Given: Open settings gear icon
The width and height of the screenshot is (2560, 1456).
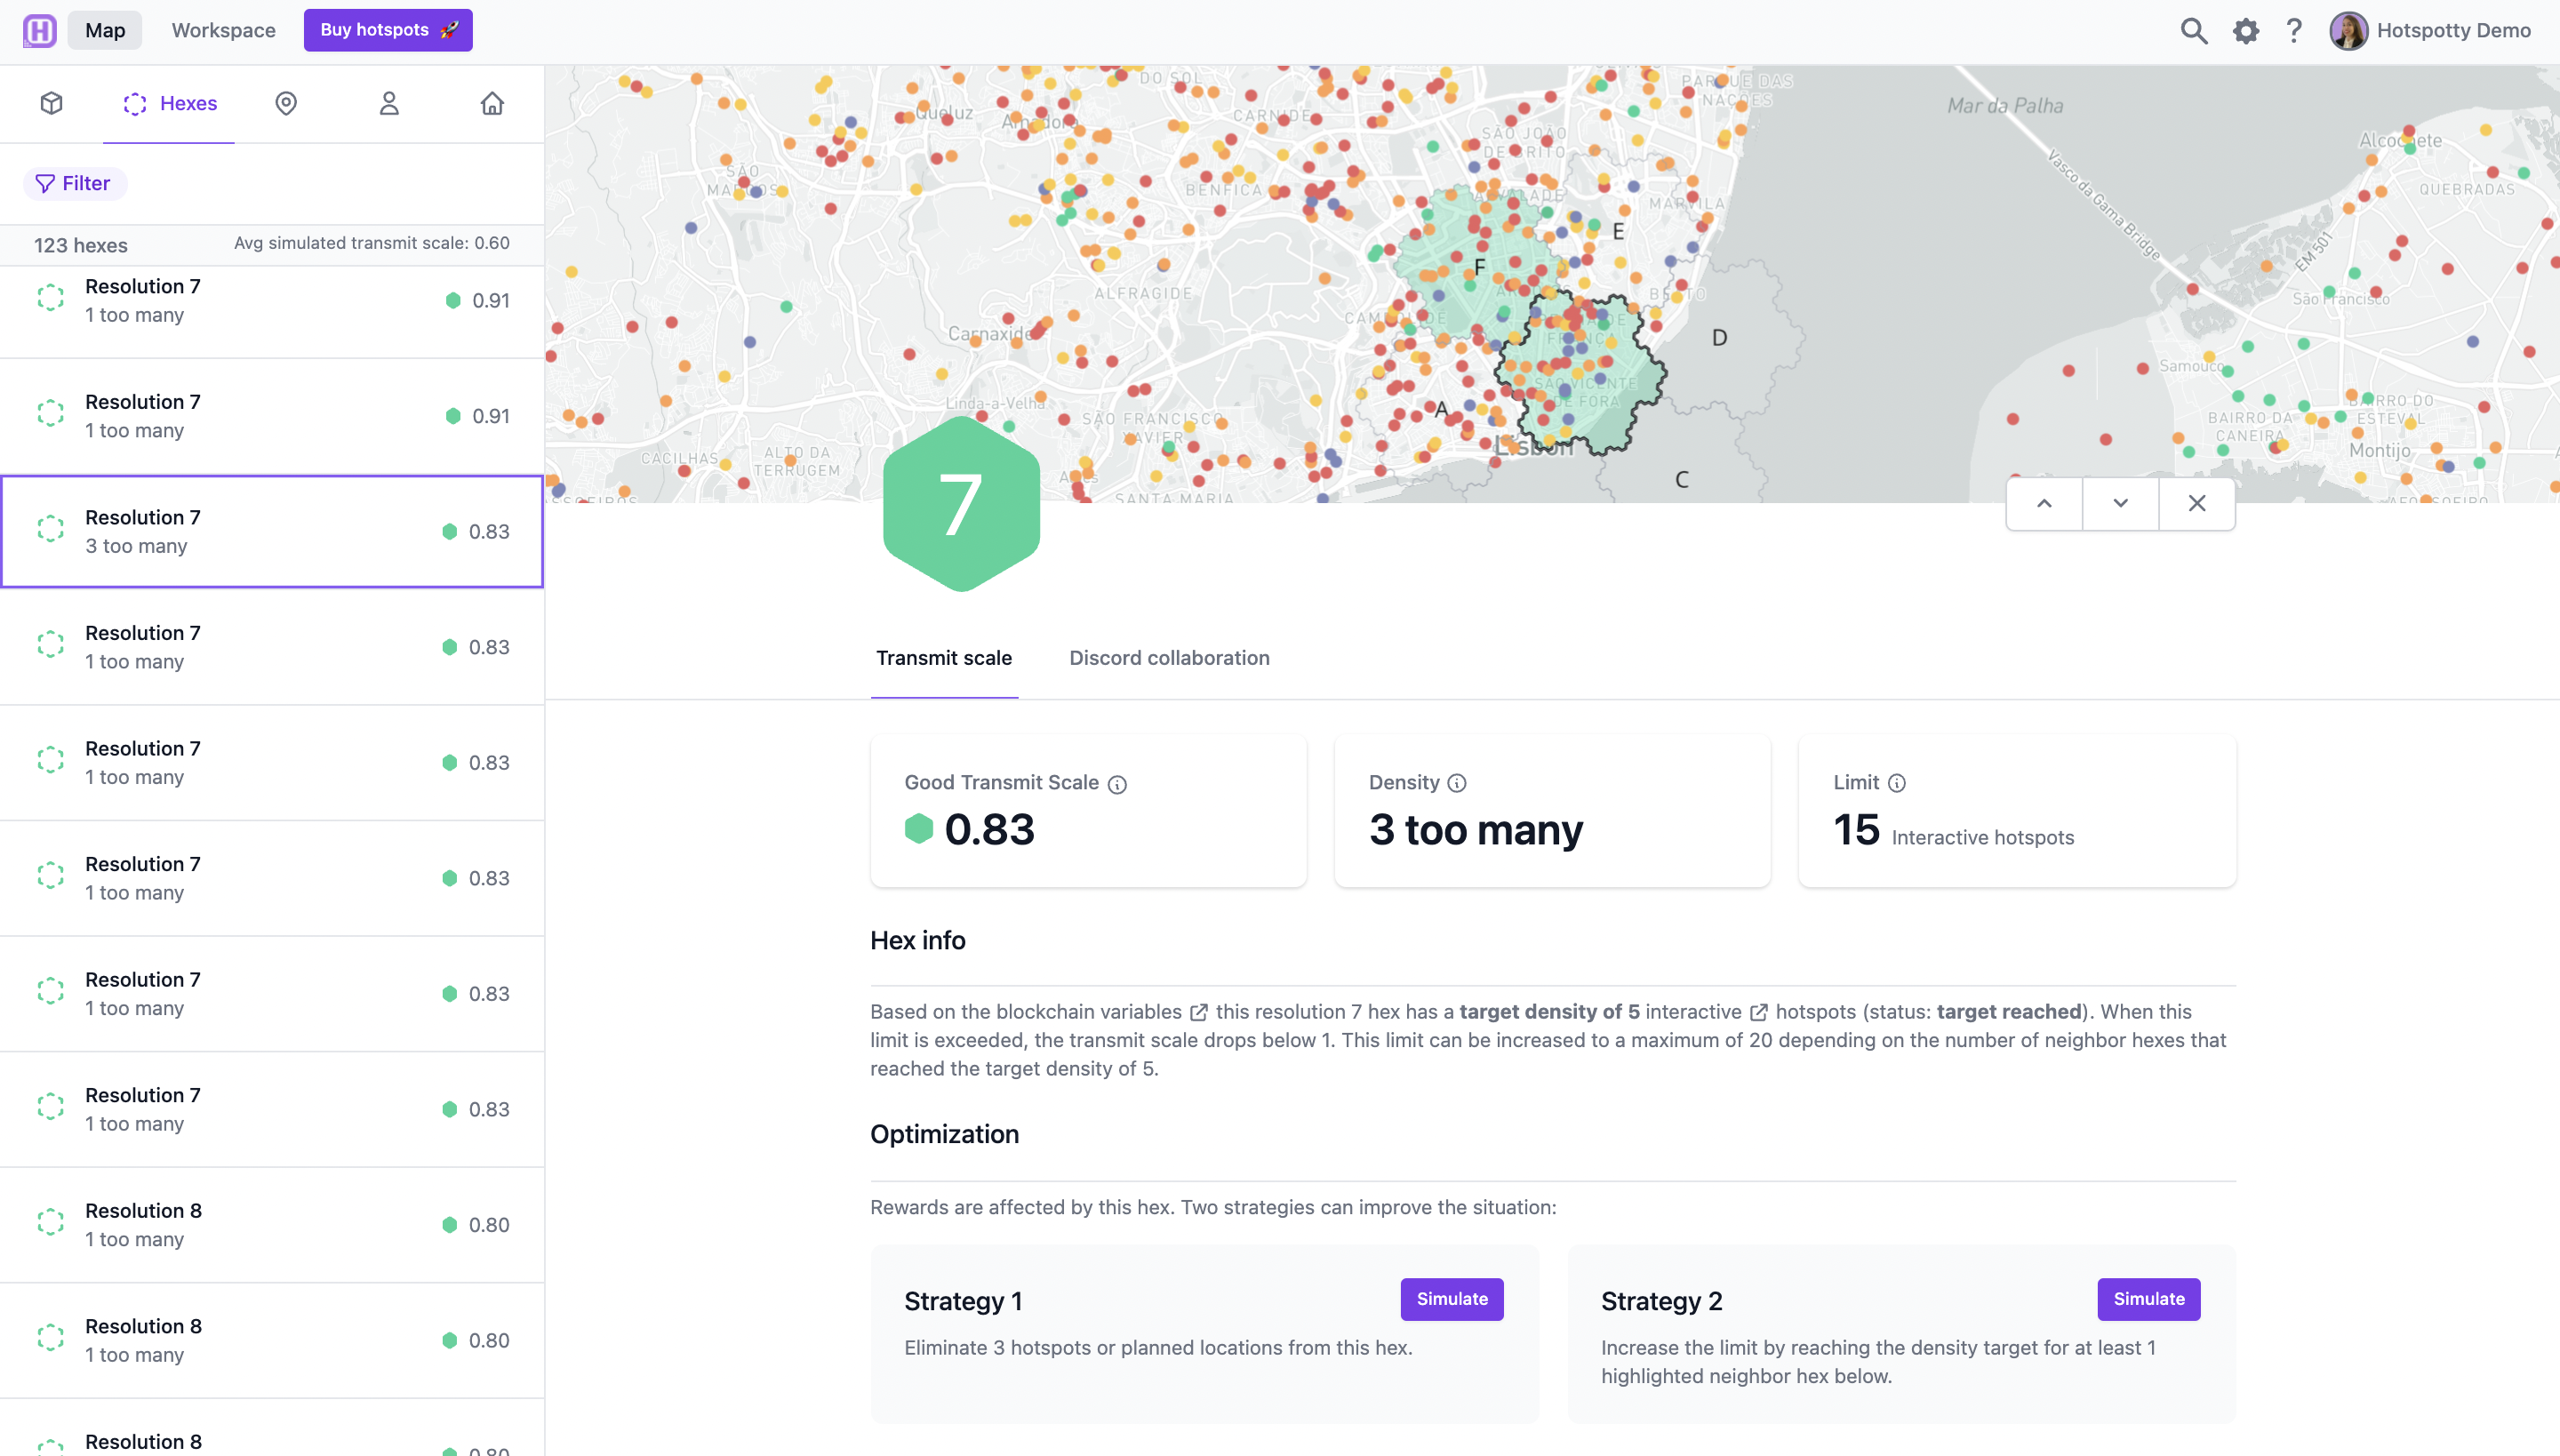Looking at the screenshot, I should [2246, 30].
